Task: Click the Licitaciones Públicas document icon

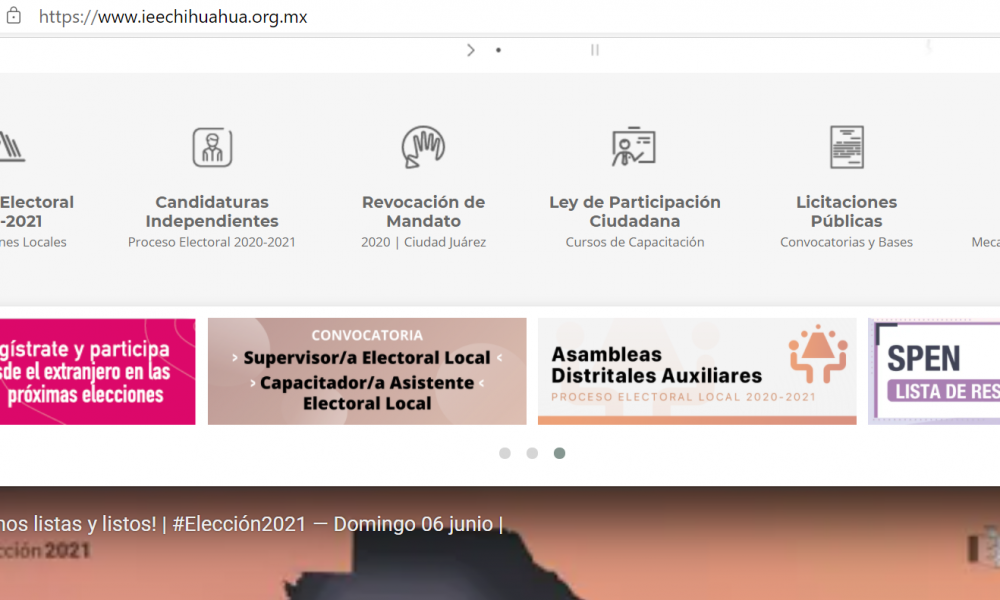Action: (847, 147)
